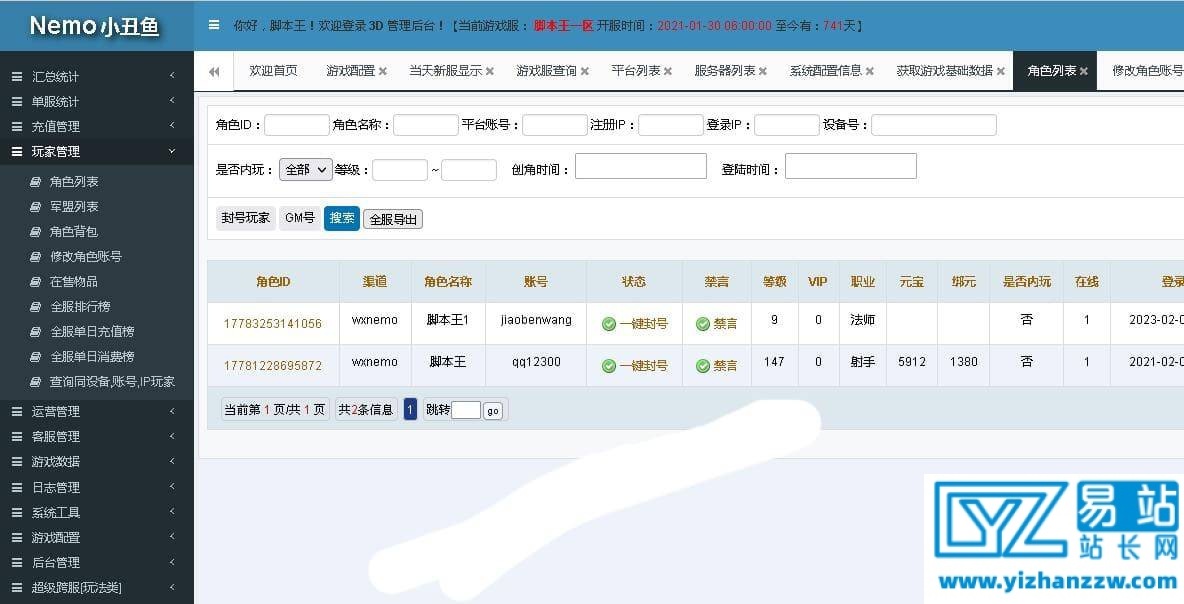Expand the 运营管理 sidebar menu

click(97, 411)
